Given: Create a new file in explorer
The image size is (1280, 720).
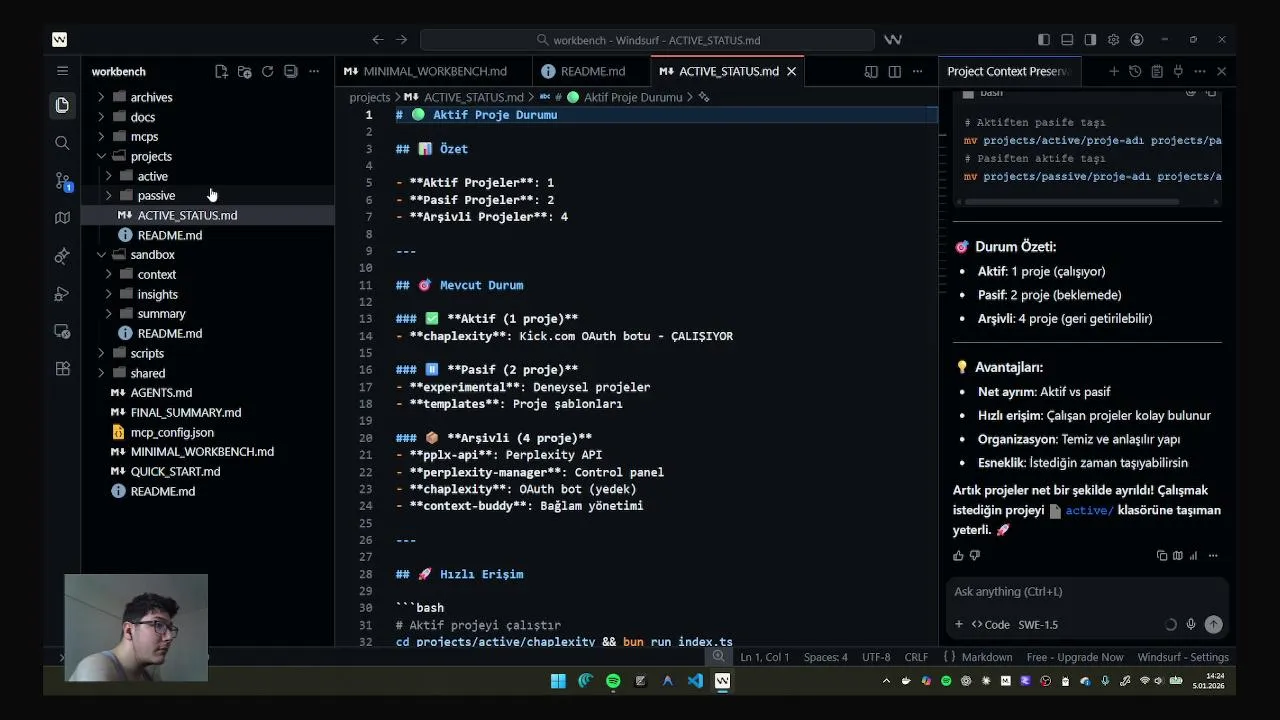Looking at the screenshot, I should pyautogui.click(x=221, y=72).
